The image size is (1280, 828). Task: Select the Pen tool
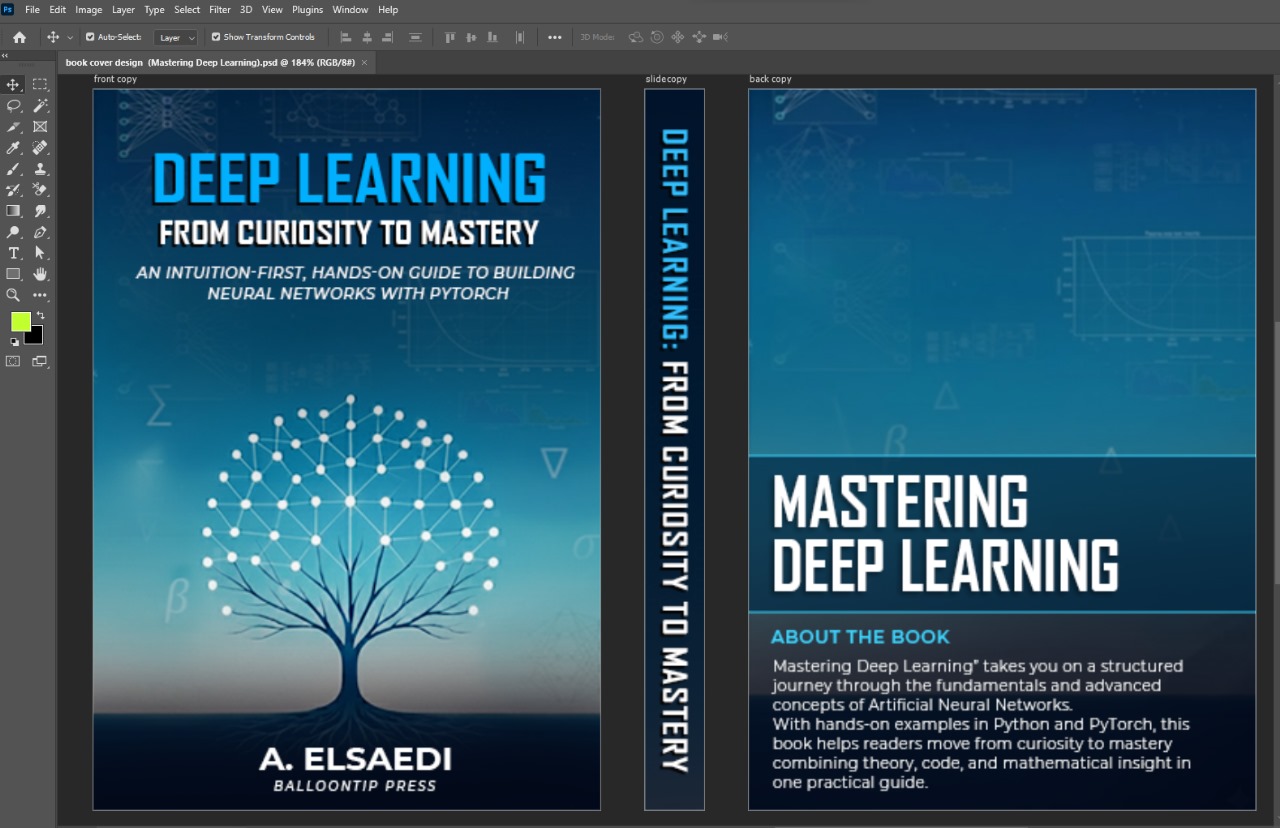40,232
